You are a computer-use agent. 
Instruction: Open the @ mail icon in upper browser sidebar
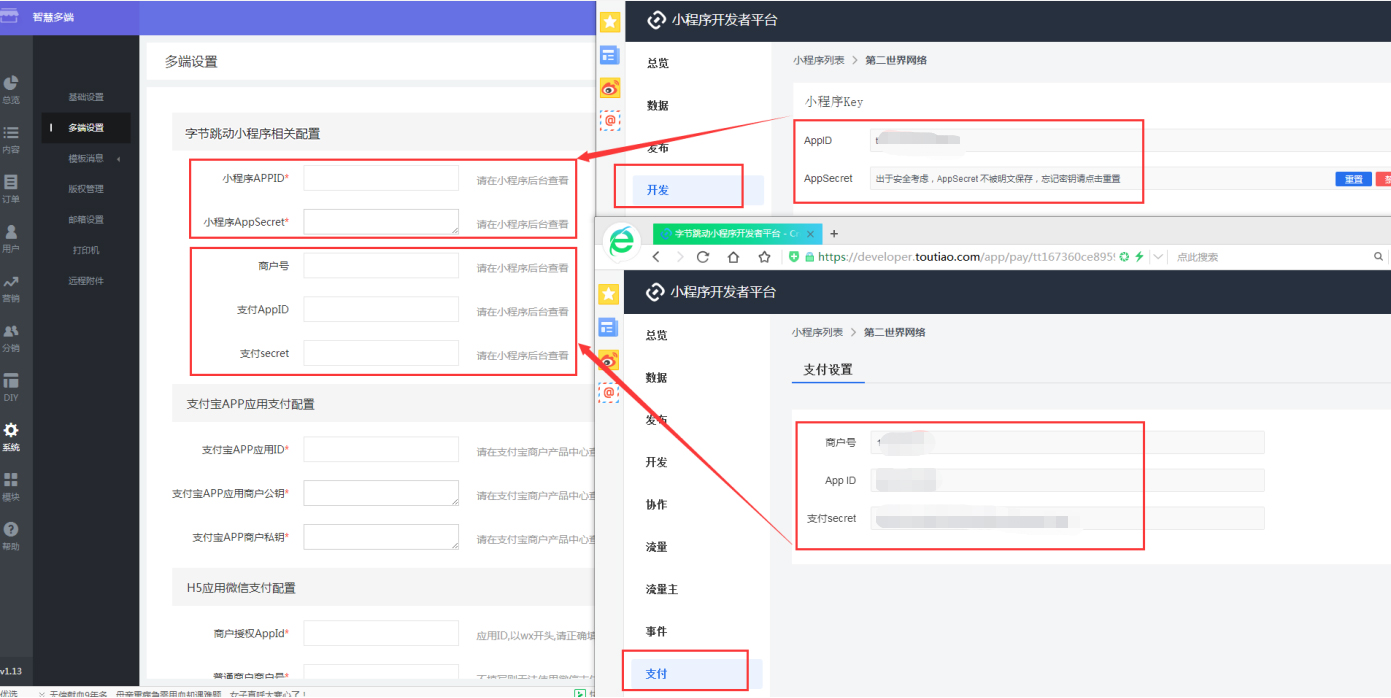(609, 120)
